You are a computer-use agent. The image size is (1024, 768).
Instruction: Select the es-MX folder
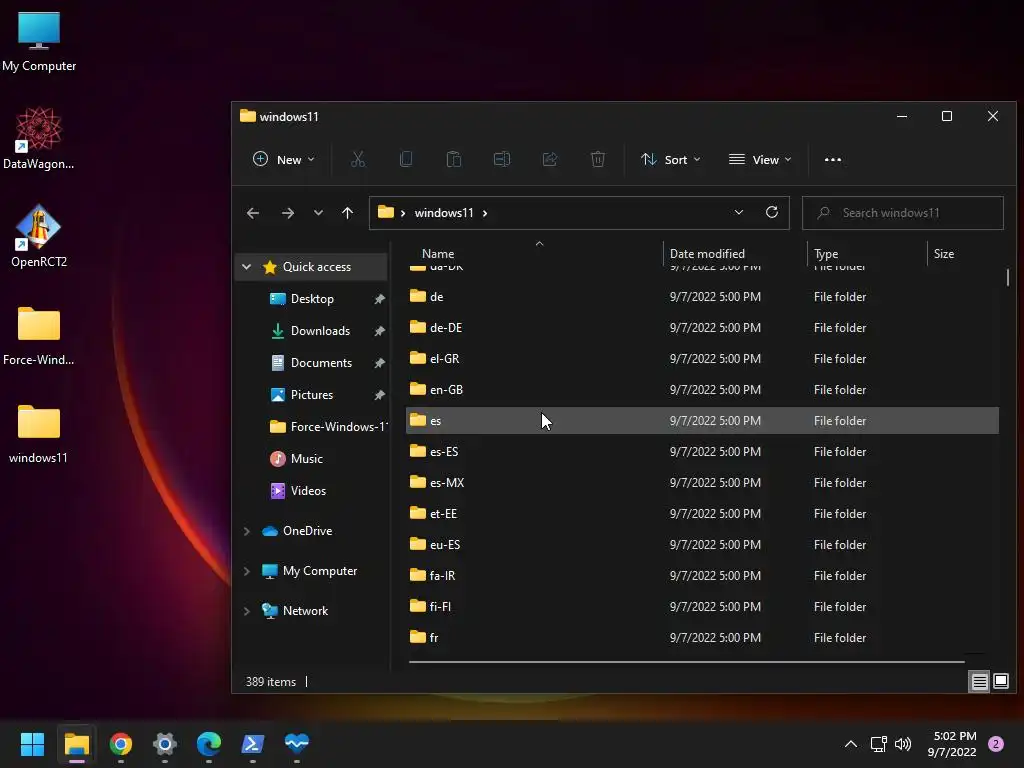(702, 483)
